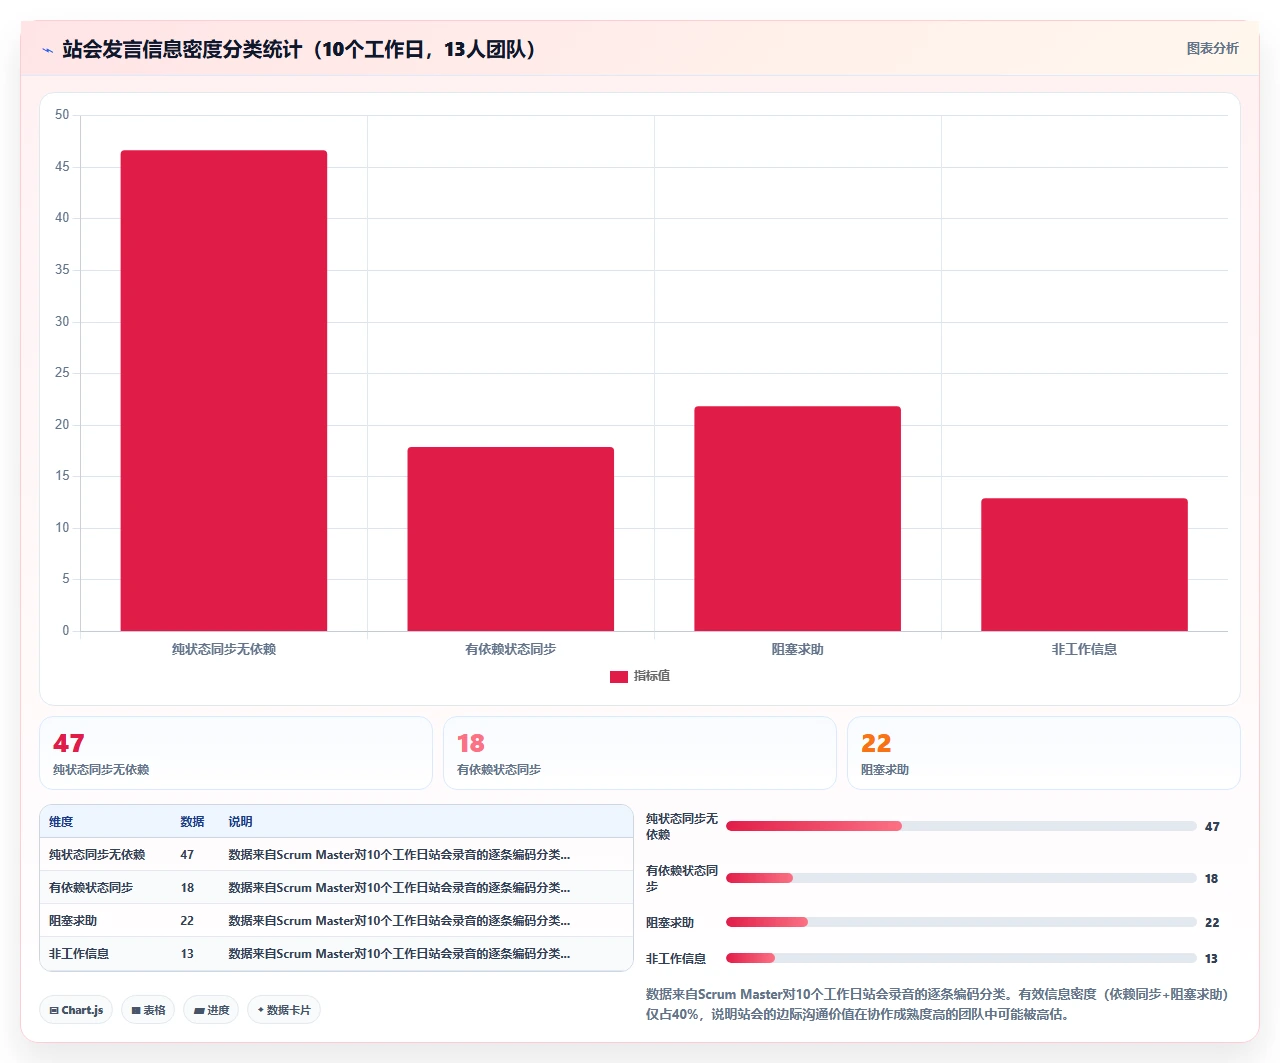Screen dimensions: 1280x1063
Task: Click the 阻塞求助 bar in chart
Action: (x=798, y=519)
